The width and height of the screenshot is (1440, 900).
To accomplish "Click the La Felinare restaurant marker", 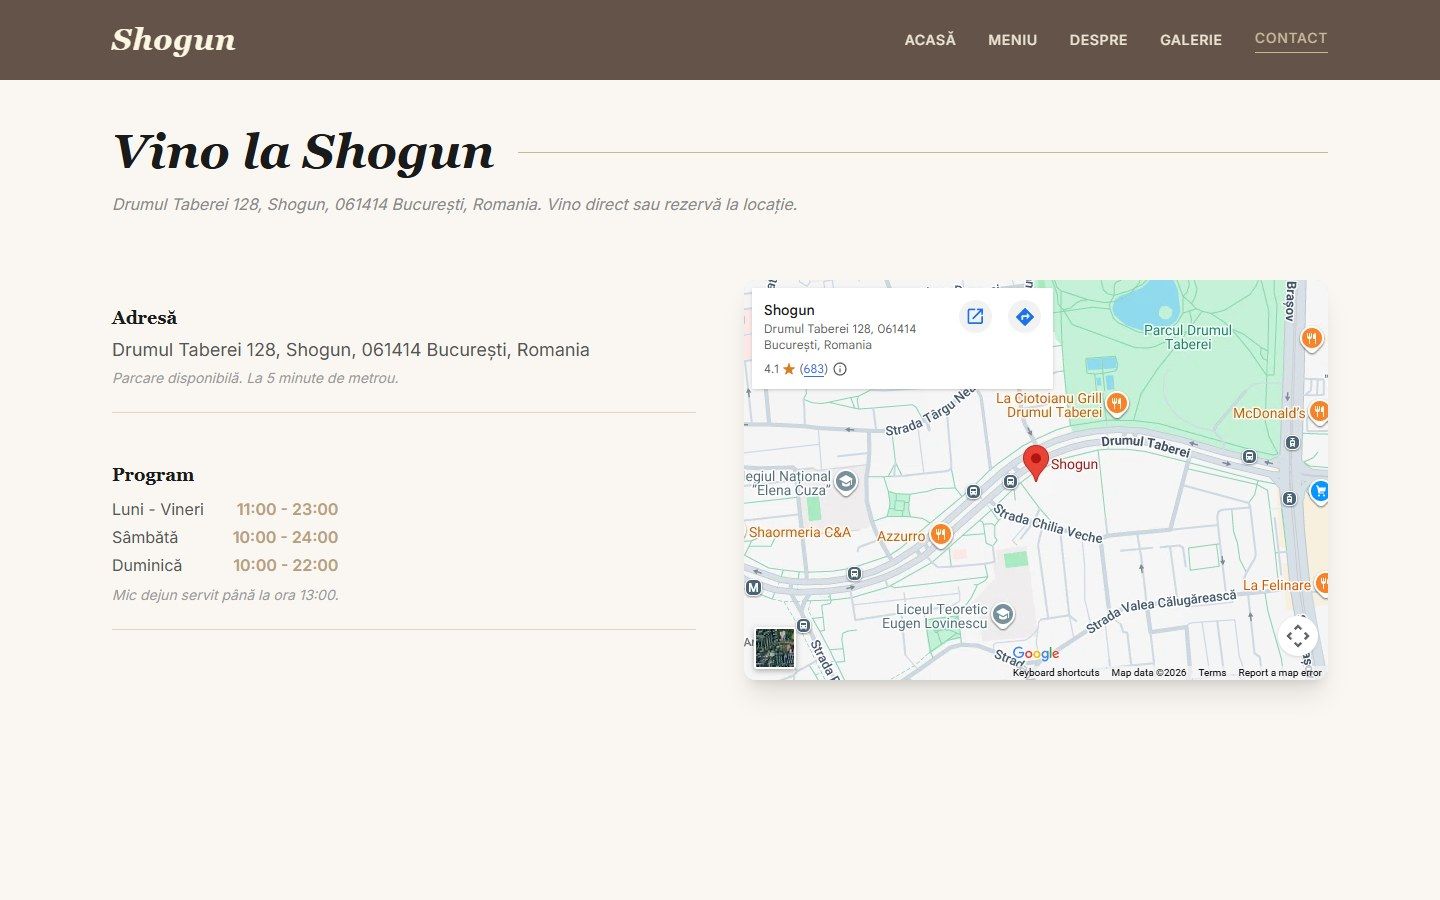I will tap(1322, 584).
